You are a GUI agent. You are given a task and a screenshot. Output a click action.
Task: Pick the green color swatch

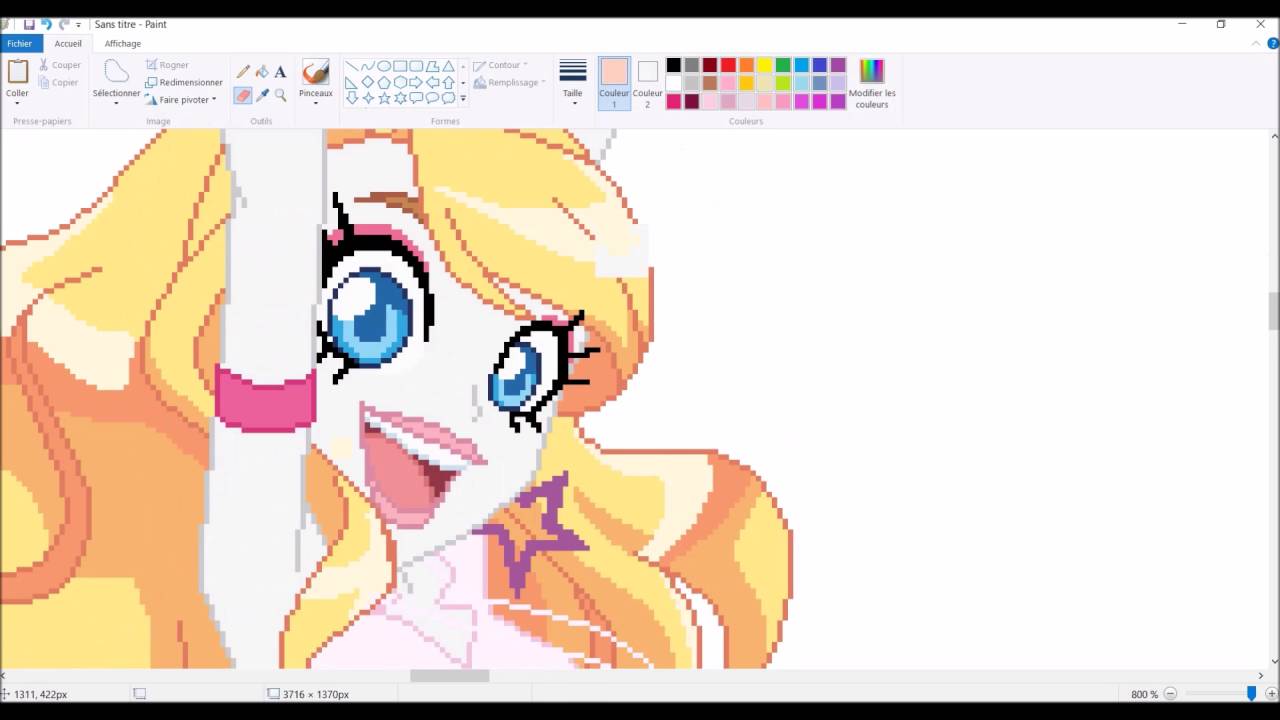(x=783, y=65)
